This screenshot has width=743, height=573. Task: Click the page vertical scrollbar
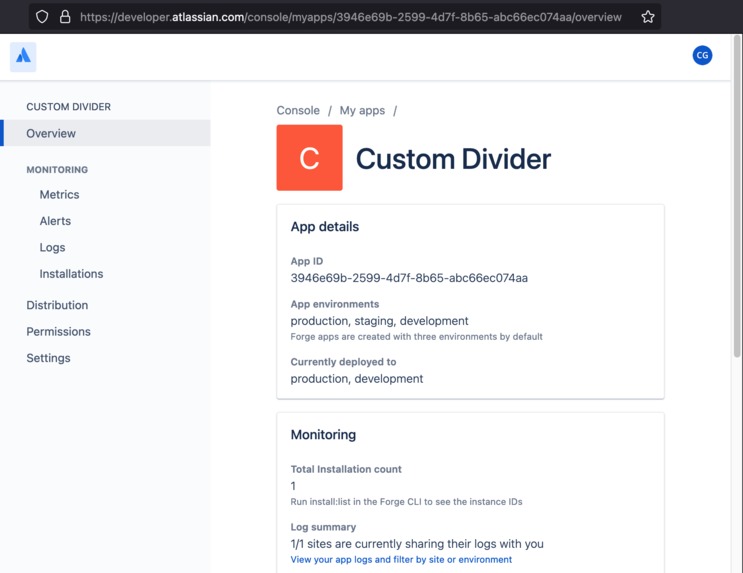click(x=737, y=195)
